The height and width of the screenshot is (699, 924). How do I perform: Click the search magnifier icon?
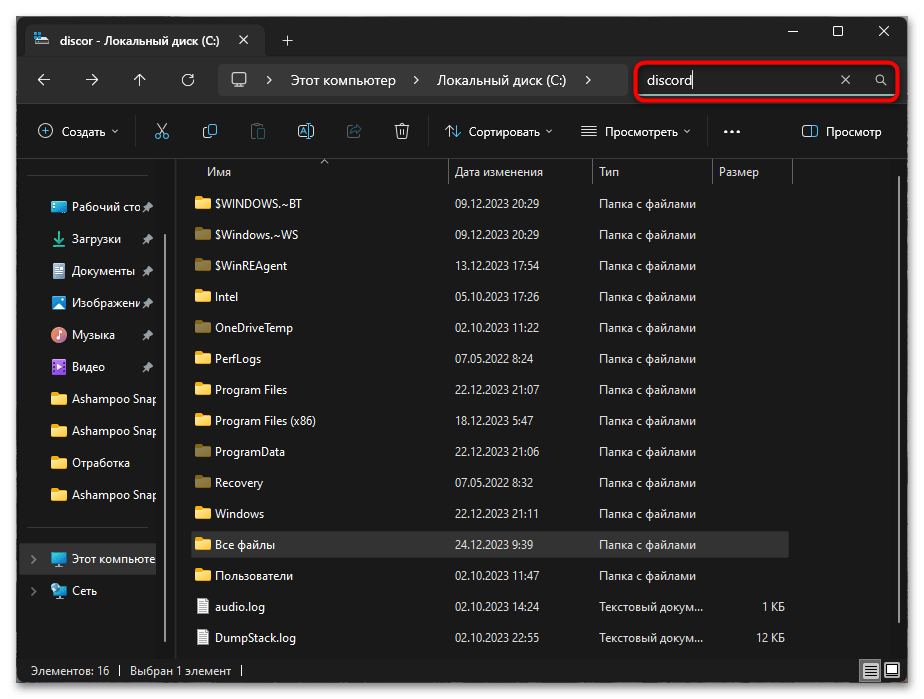coord(880,80)
